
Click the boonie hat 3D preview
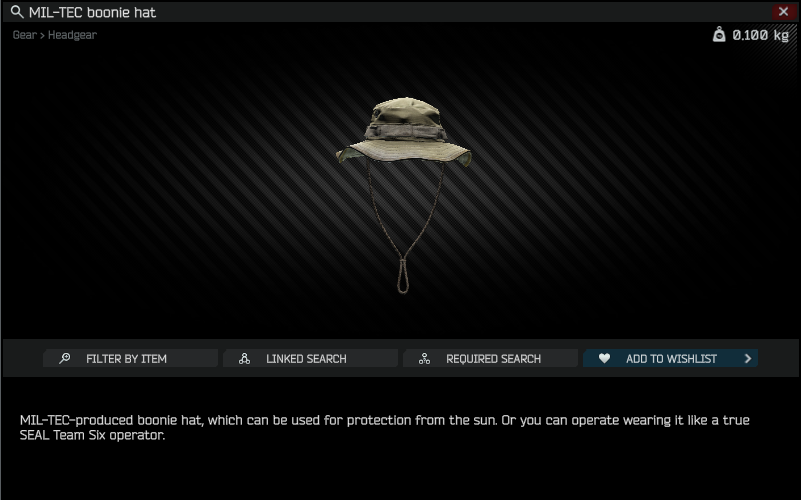tap(403, 195)
